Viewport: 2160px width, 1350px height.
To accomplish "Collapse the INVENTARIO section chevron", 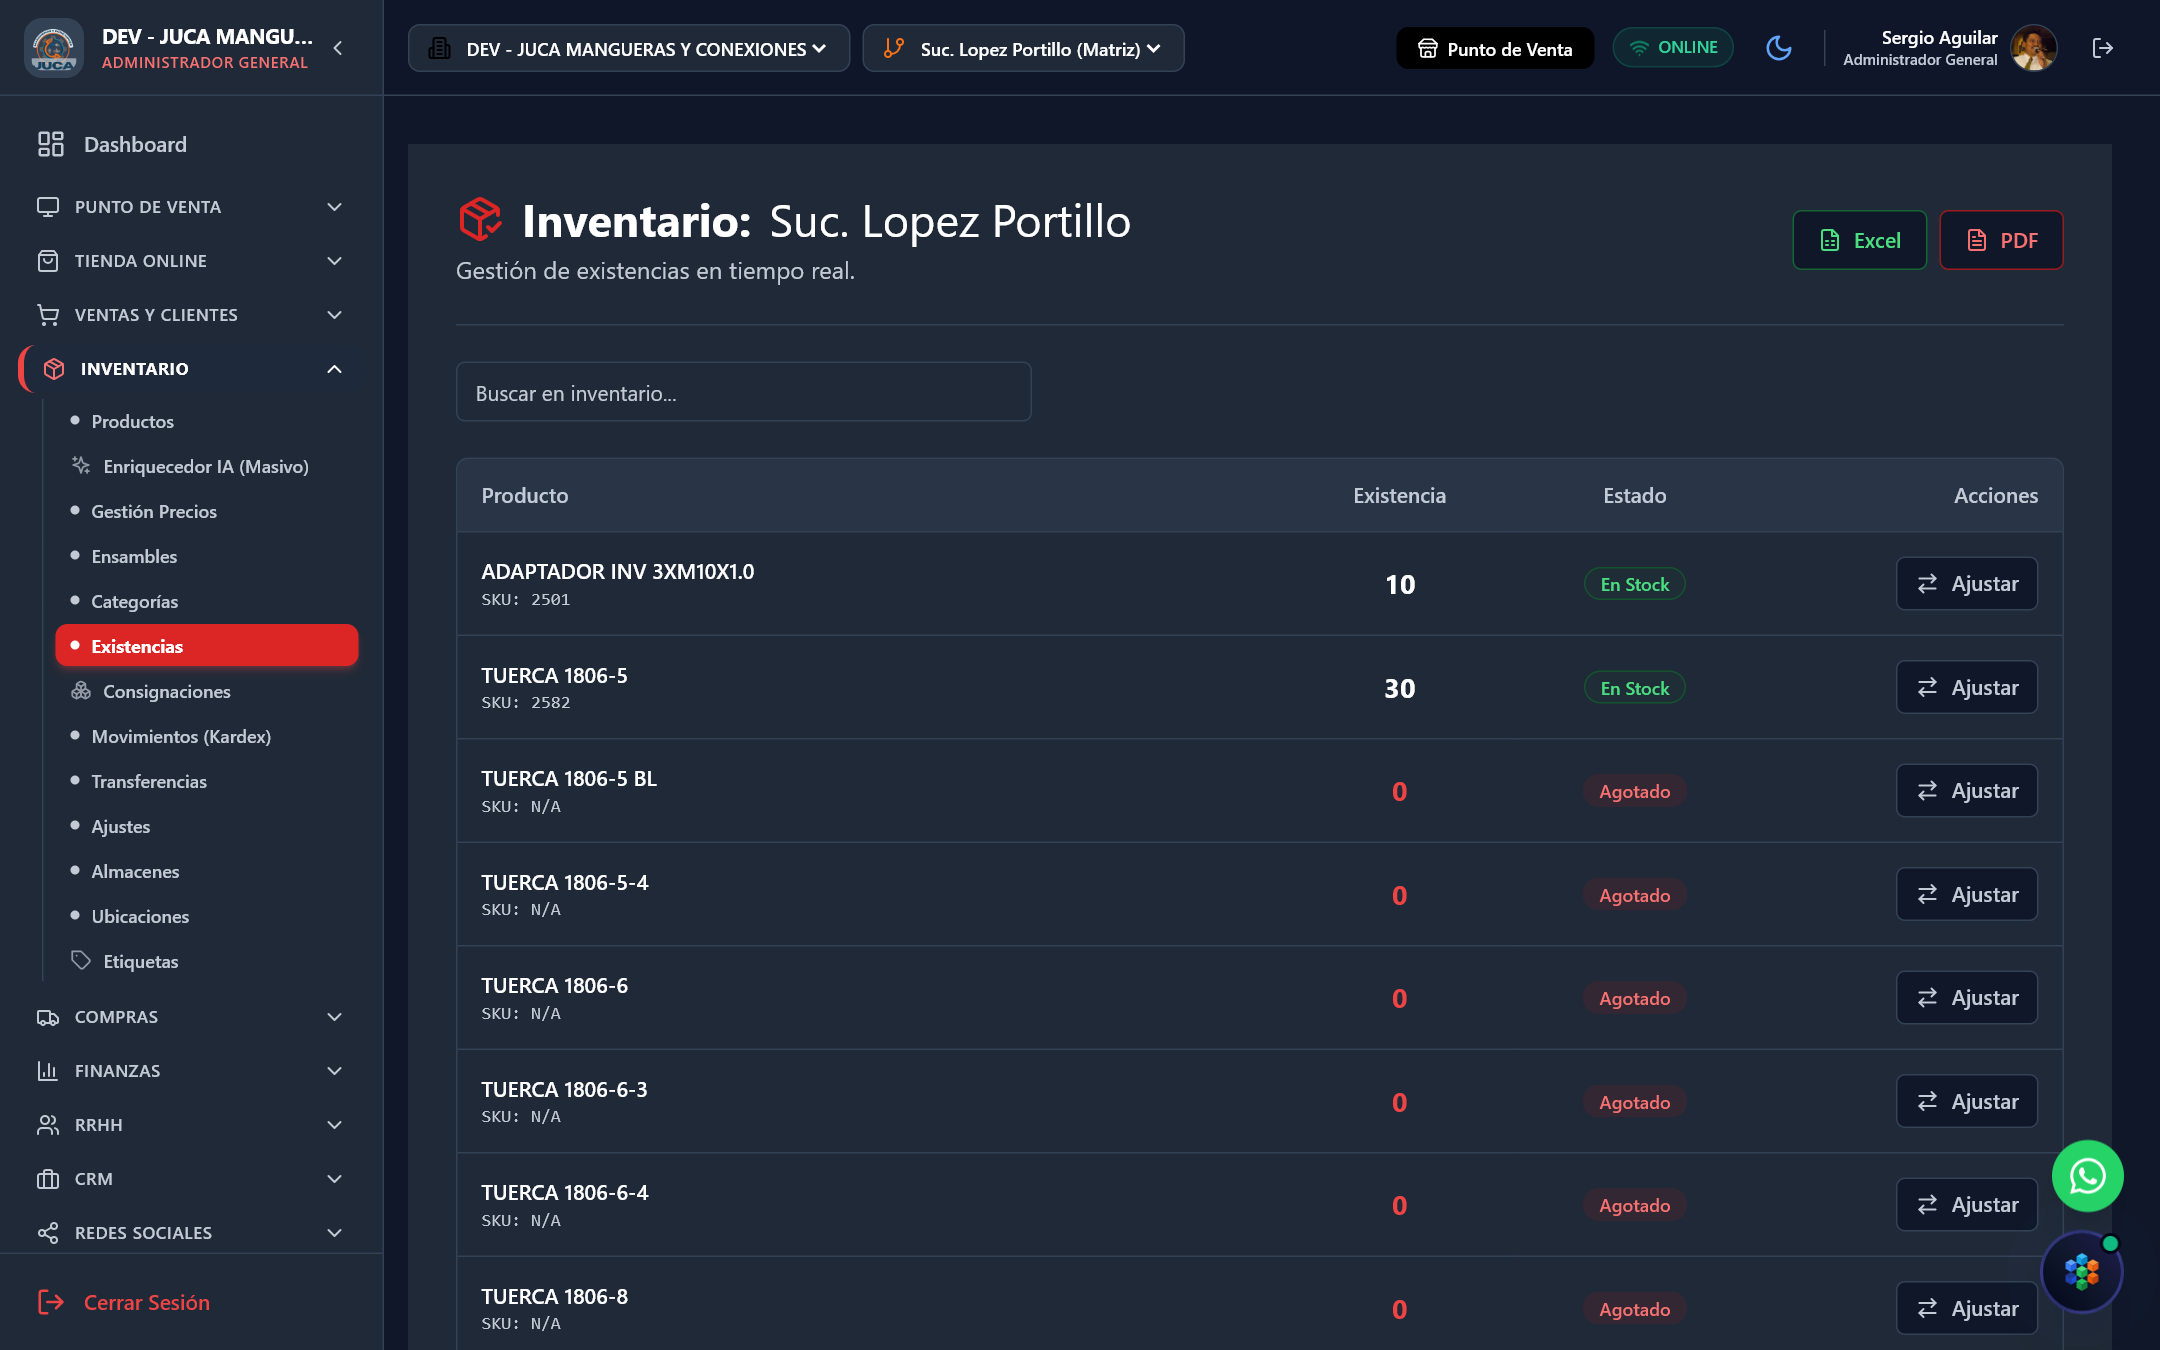I will (x=335, y=369).
